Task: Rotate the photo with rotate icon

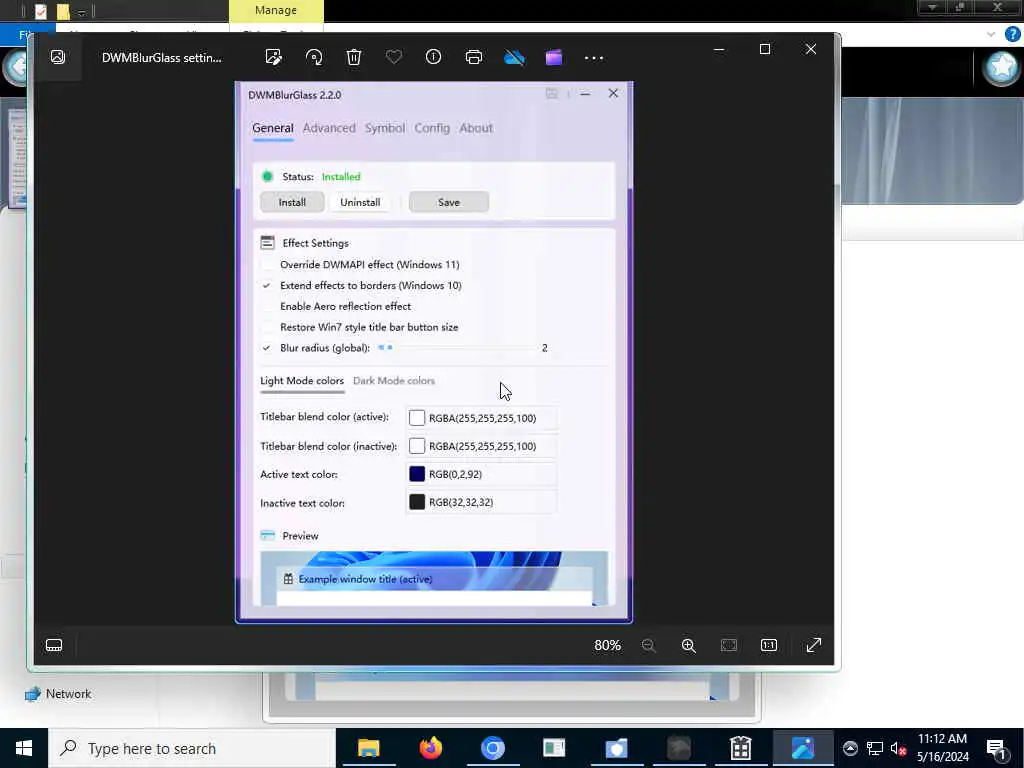Action: (314, 57)
